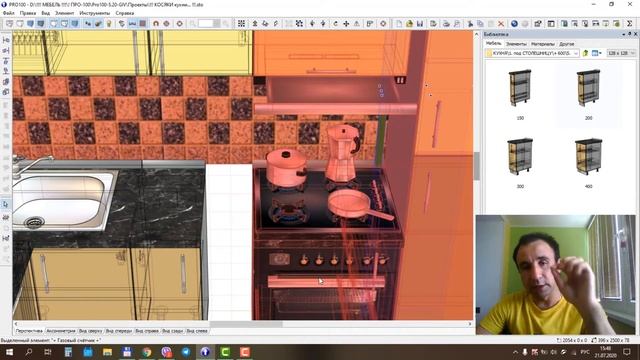The width and height of the screenshot is (640, 360).
Task: Switch to the Вид слева tab
Action: point(197,331)
